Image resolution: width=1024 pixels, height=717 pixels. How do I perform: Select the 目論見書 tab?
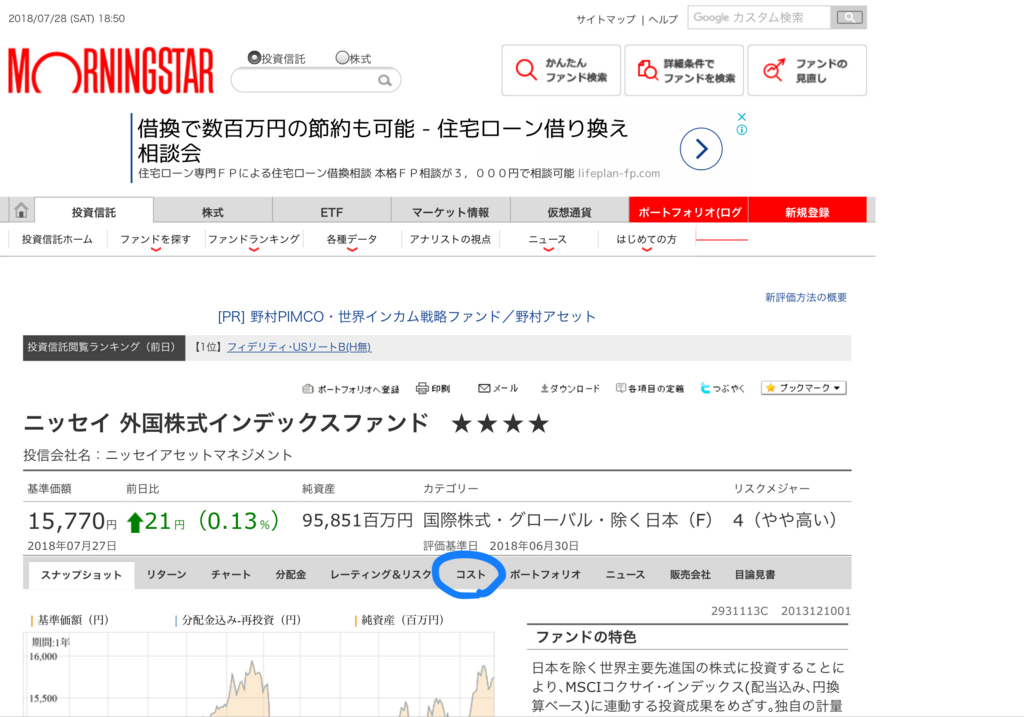(755, 575)
